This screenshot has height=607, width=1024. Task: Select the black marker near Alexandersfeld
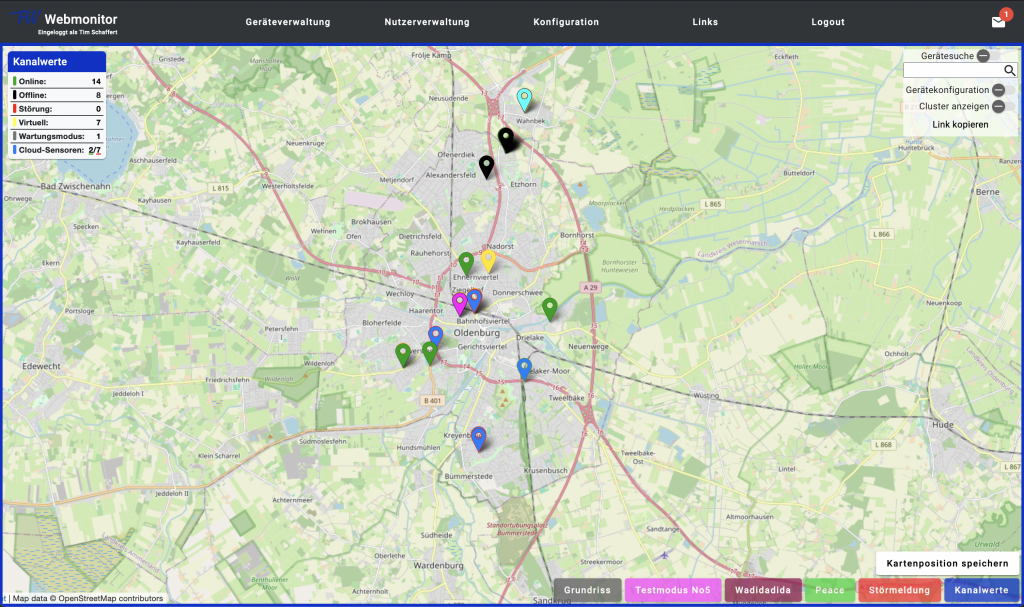click(x=486, y=166)
